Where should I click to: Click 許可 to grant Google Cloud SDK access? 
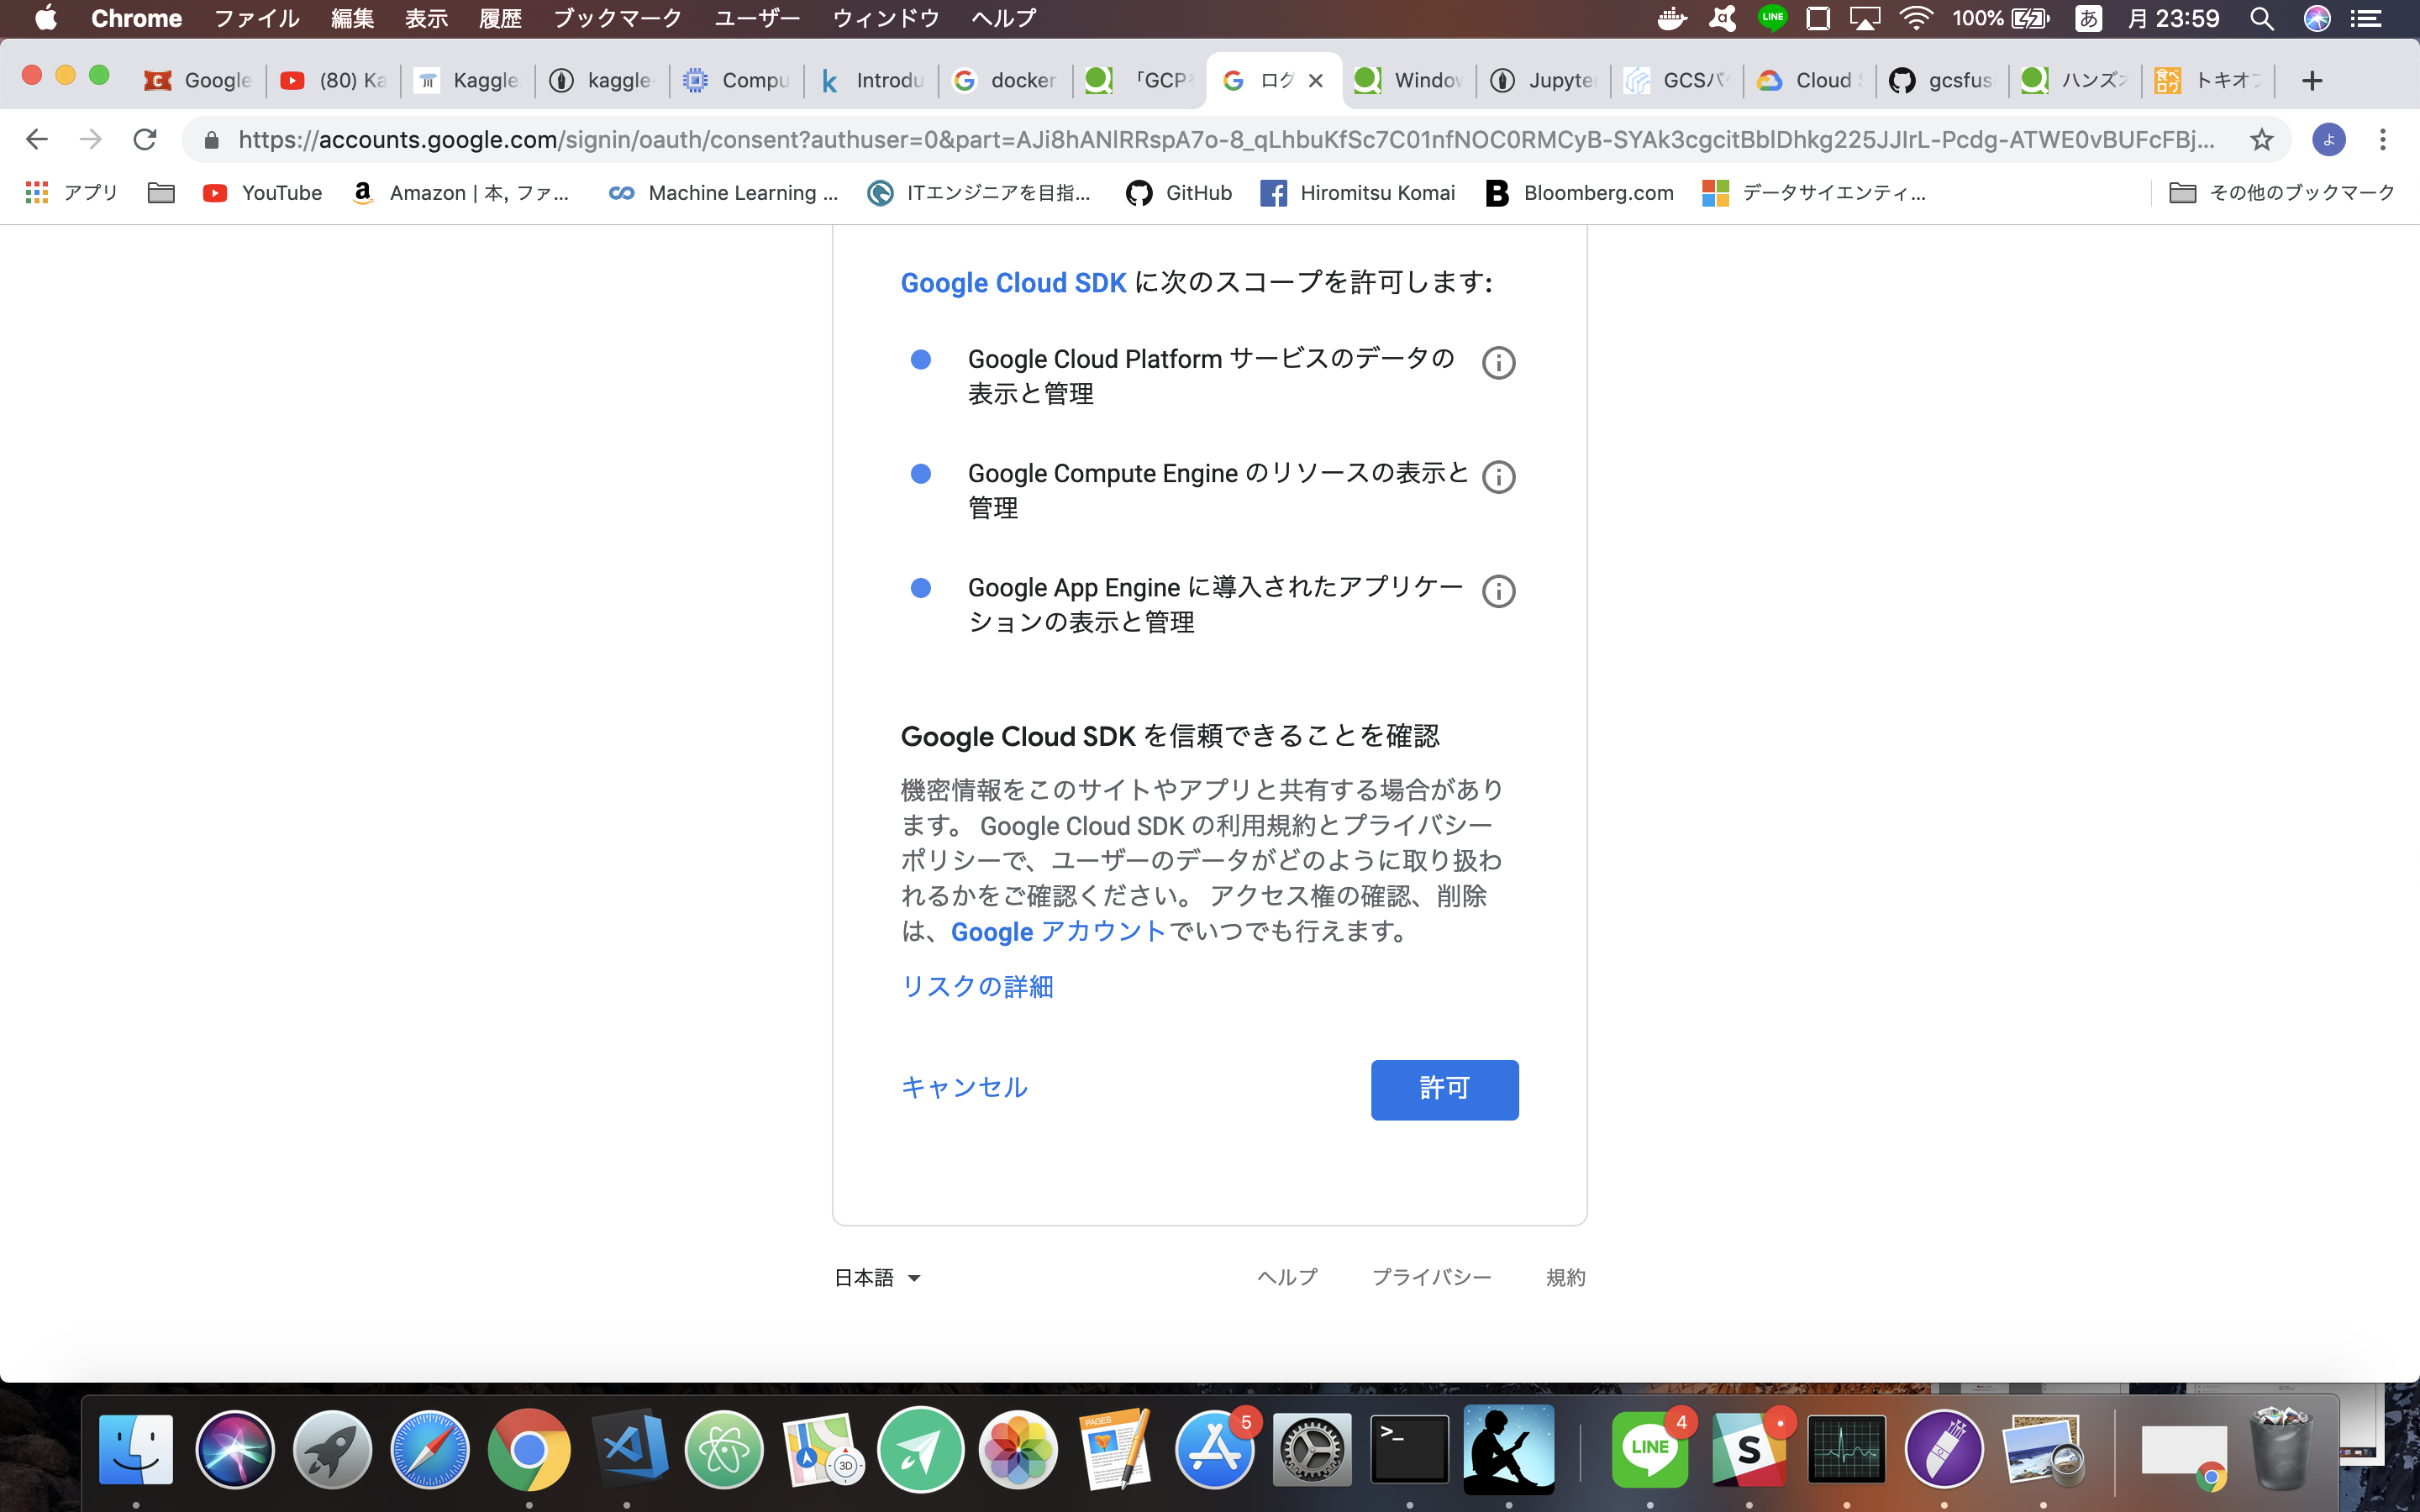pyautogui.click(x=1444, y=1089)
